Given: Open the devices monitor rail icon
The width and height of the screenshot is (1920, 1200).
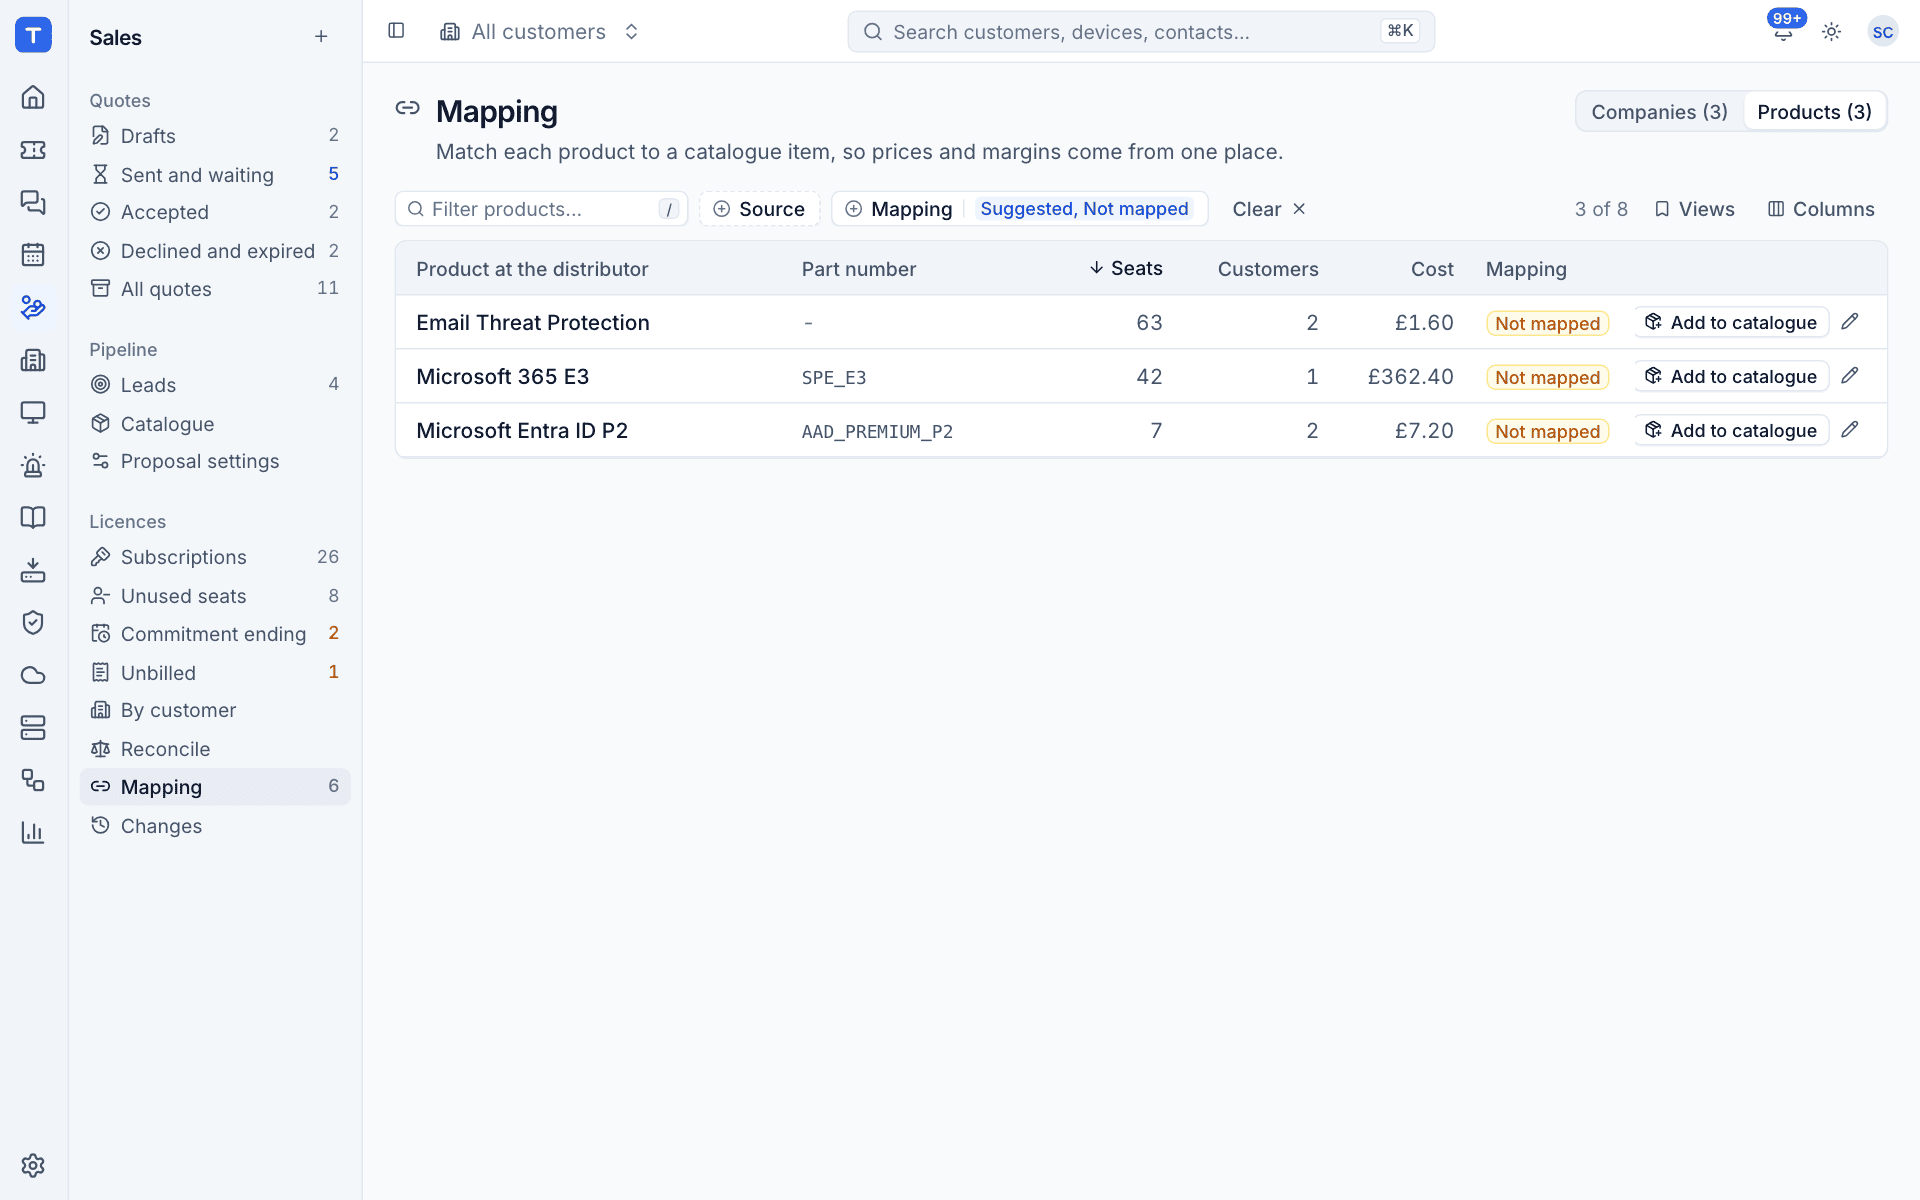Looking at the screenshot, I should [33, 412].
